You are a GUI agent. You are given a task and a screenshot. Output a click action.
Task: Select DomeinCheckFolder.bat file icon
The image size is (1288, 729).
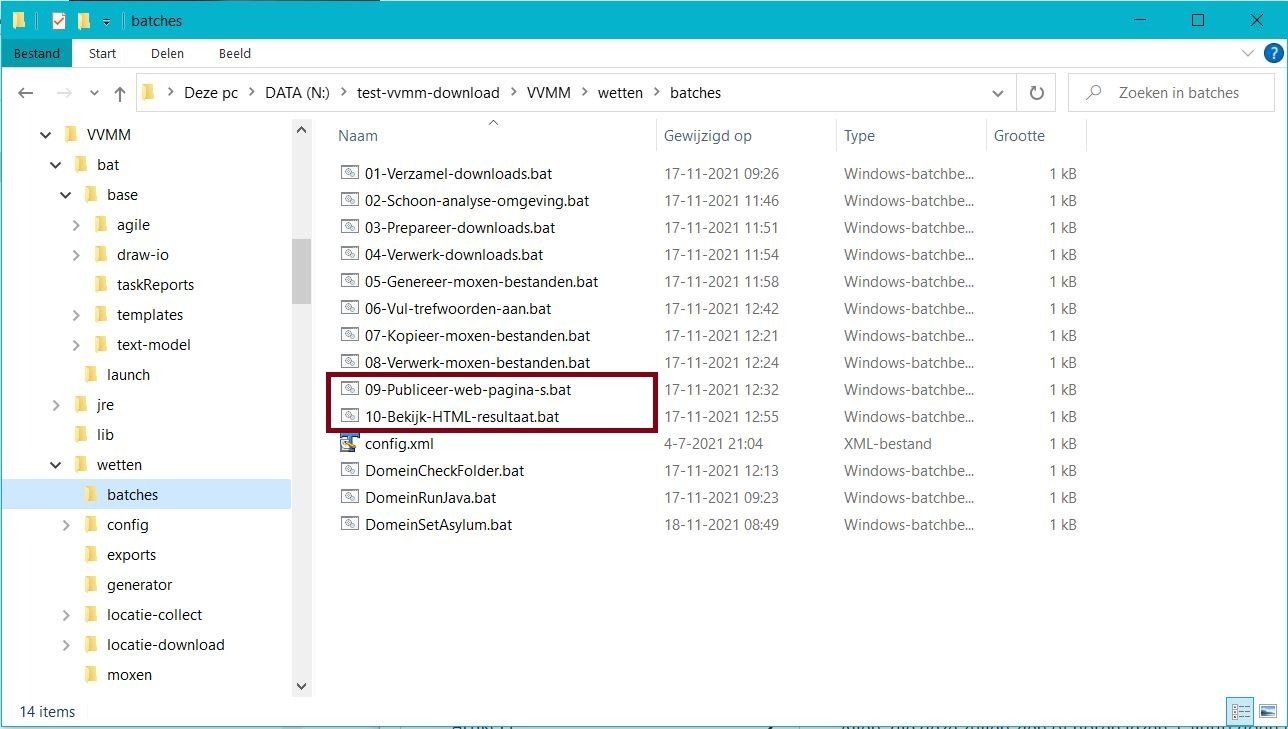349,470
